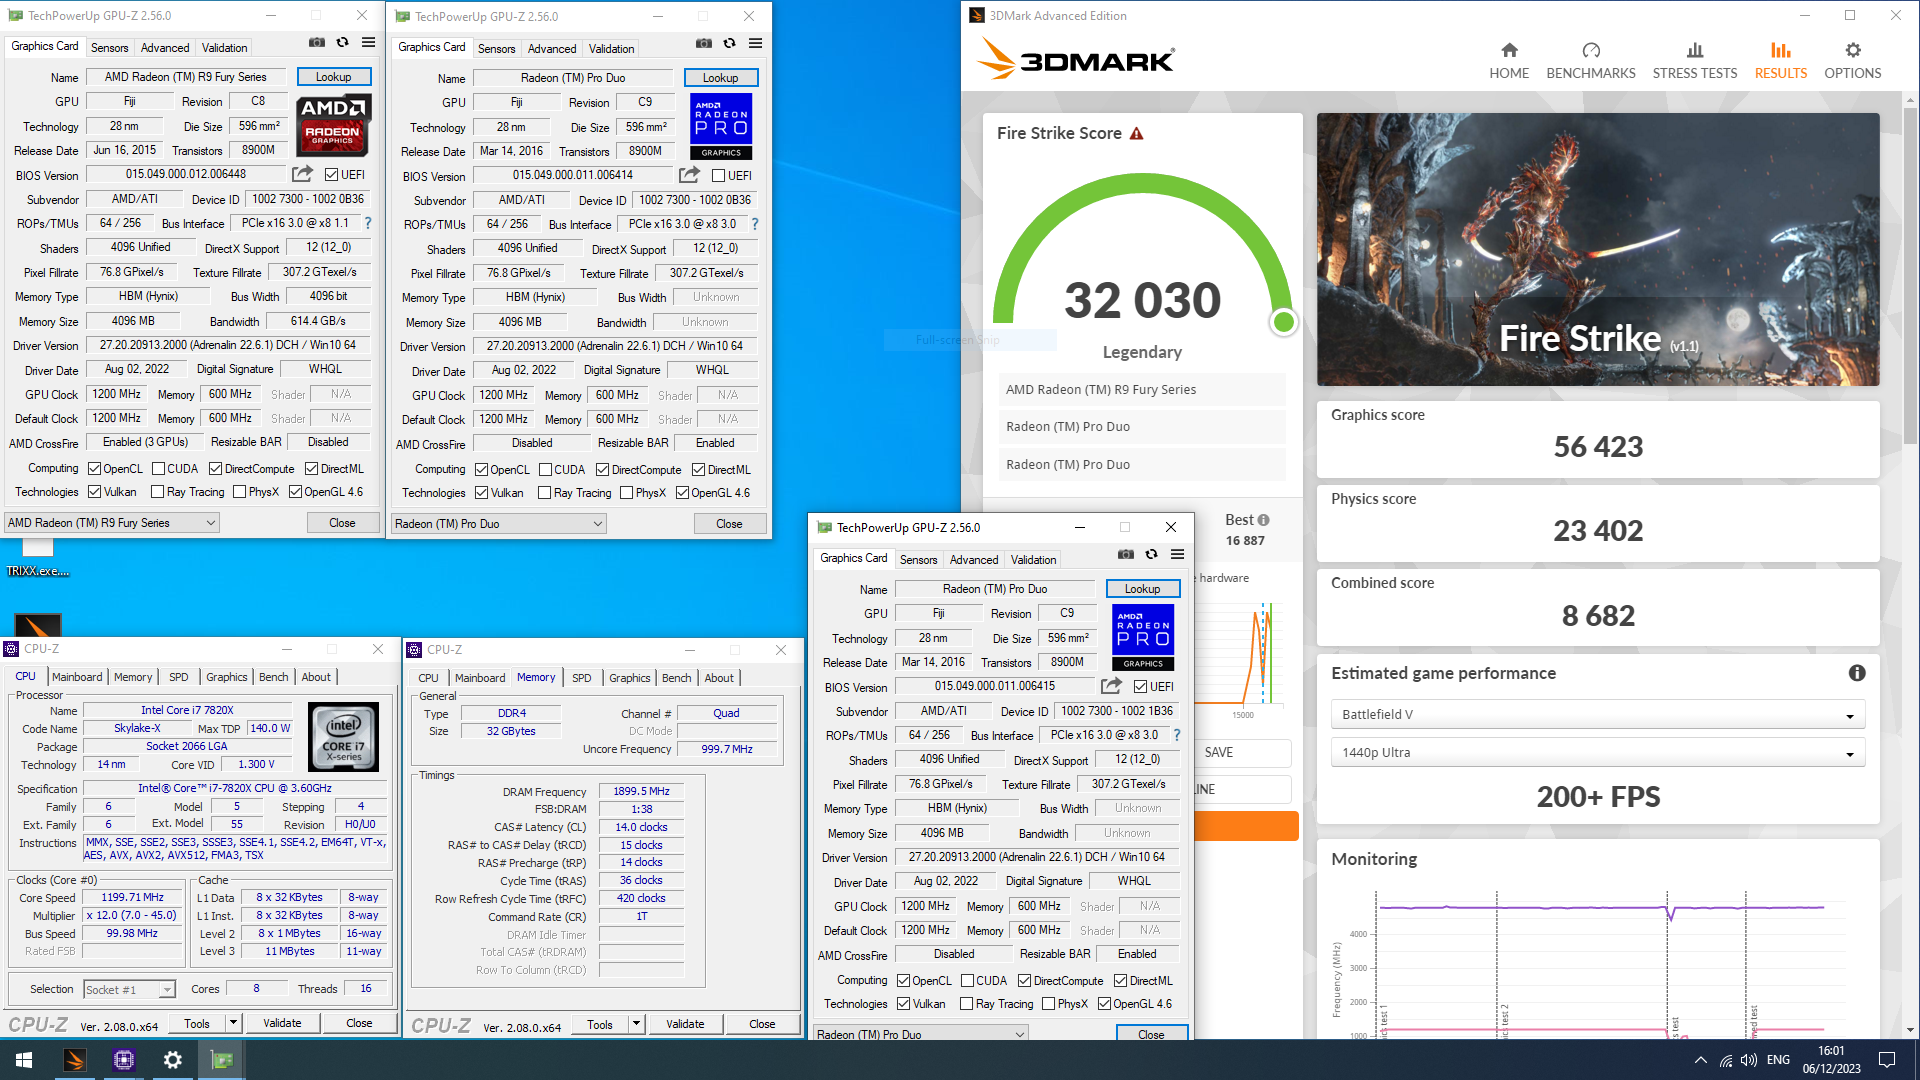Open Settings gear from the taskbar
This screenshot has width=1920, height=1080.
(x=172, y=1060)
